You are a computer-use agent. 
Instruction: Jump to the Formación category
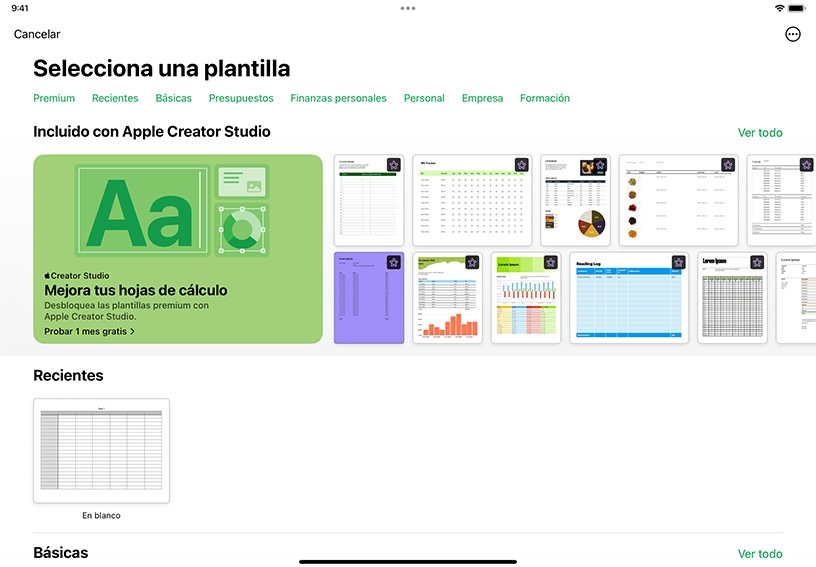coord(545,98)
